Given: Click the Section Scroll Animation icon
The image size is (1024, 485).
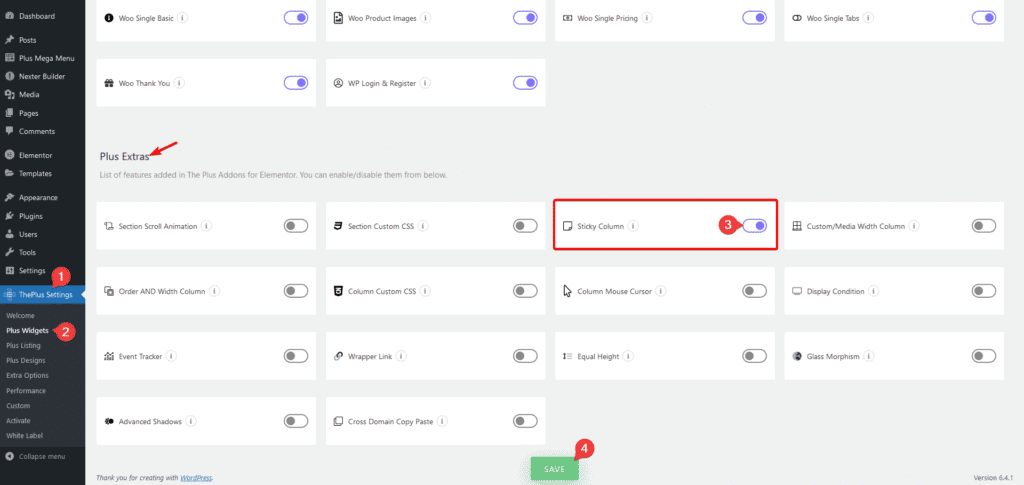Looking at the screenshot, I should 109,226.
